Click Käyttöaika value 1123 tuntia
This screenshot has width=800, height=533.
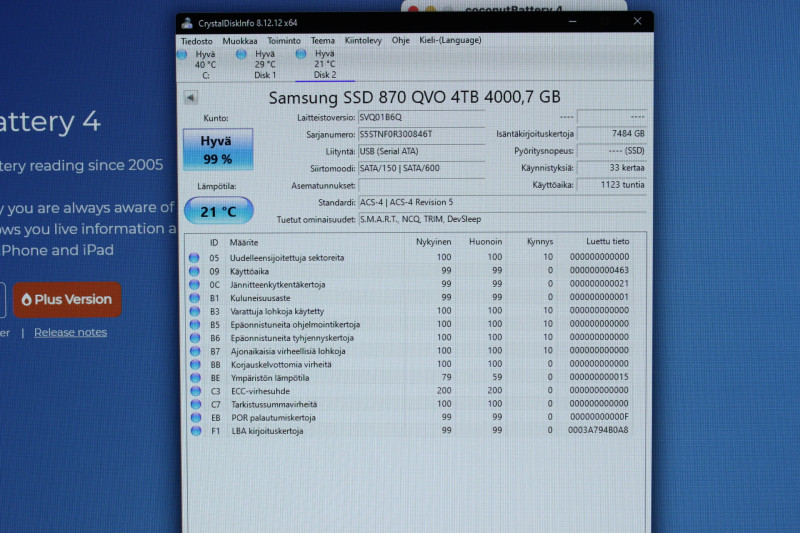point(612,185)
